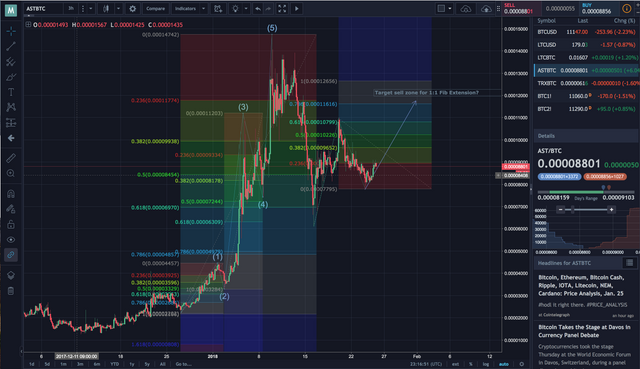
Task: Open chart properties gear icon
Action: [x=133, y=9]
